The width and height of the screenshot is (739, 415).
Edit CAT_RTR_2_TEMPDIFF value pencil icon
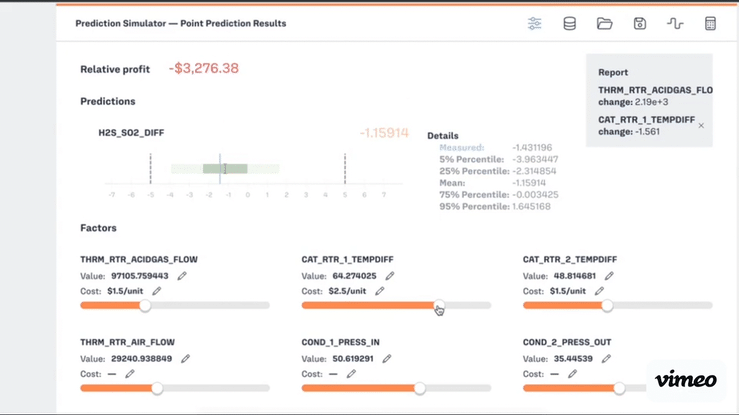609,276
